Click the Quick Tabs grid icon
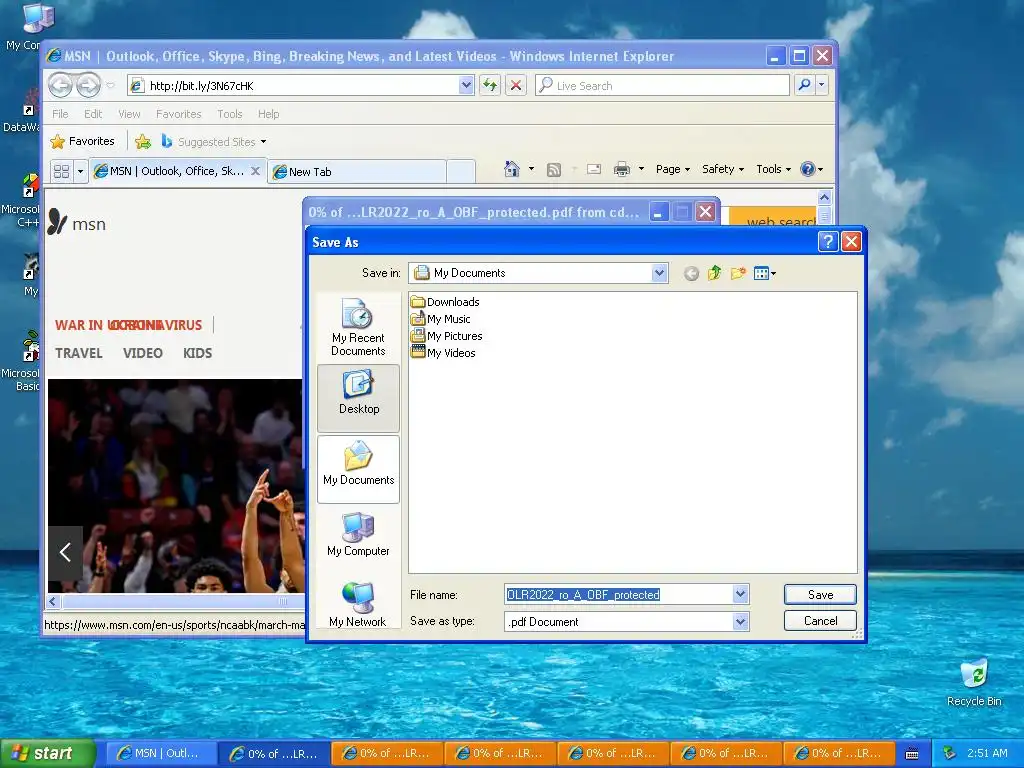Image resolution: width=1024 pixels, height=768 pixels. click(x=61, y=171)
